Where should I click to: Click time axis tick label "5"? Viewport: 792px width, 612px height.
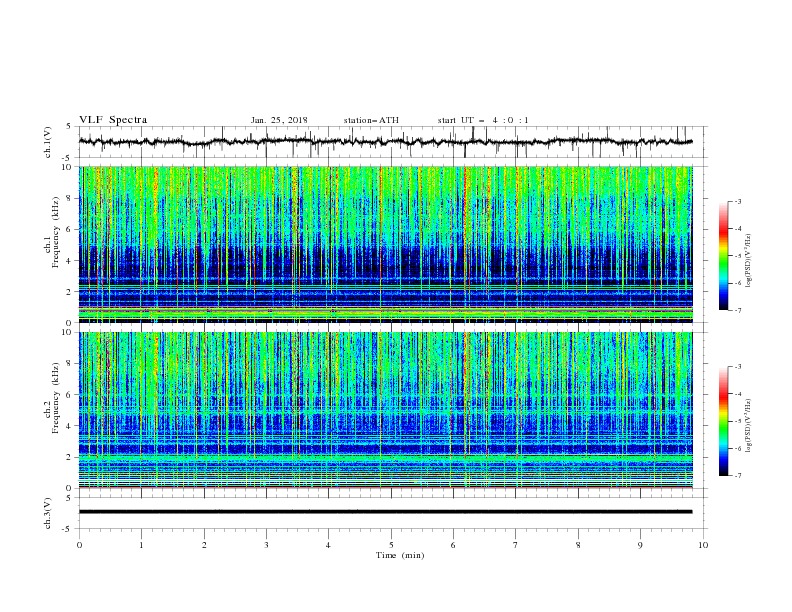391,545
